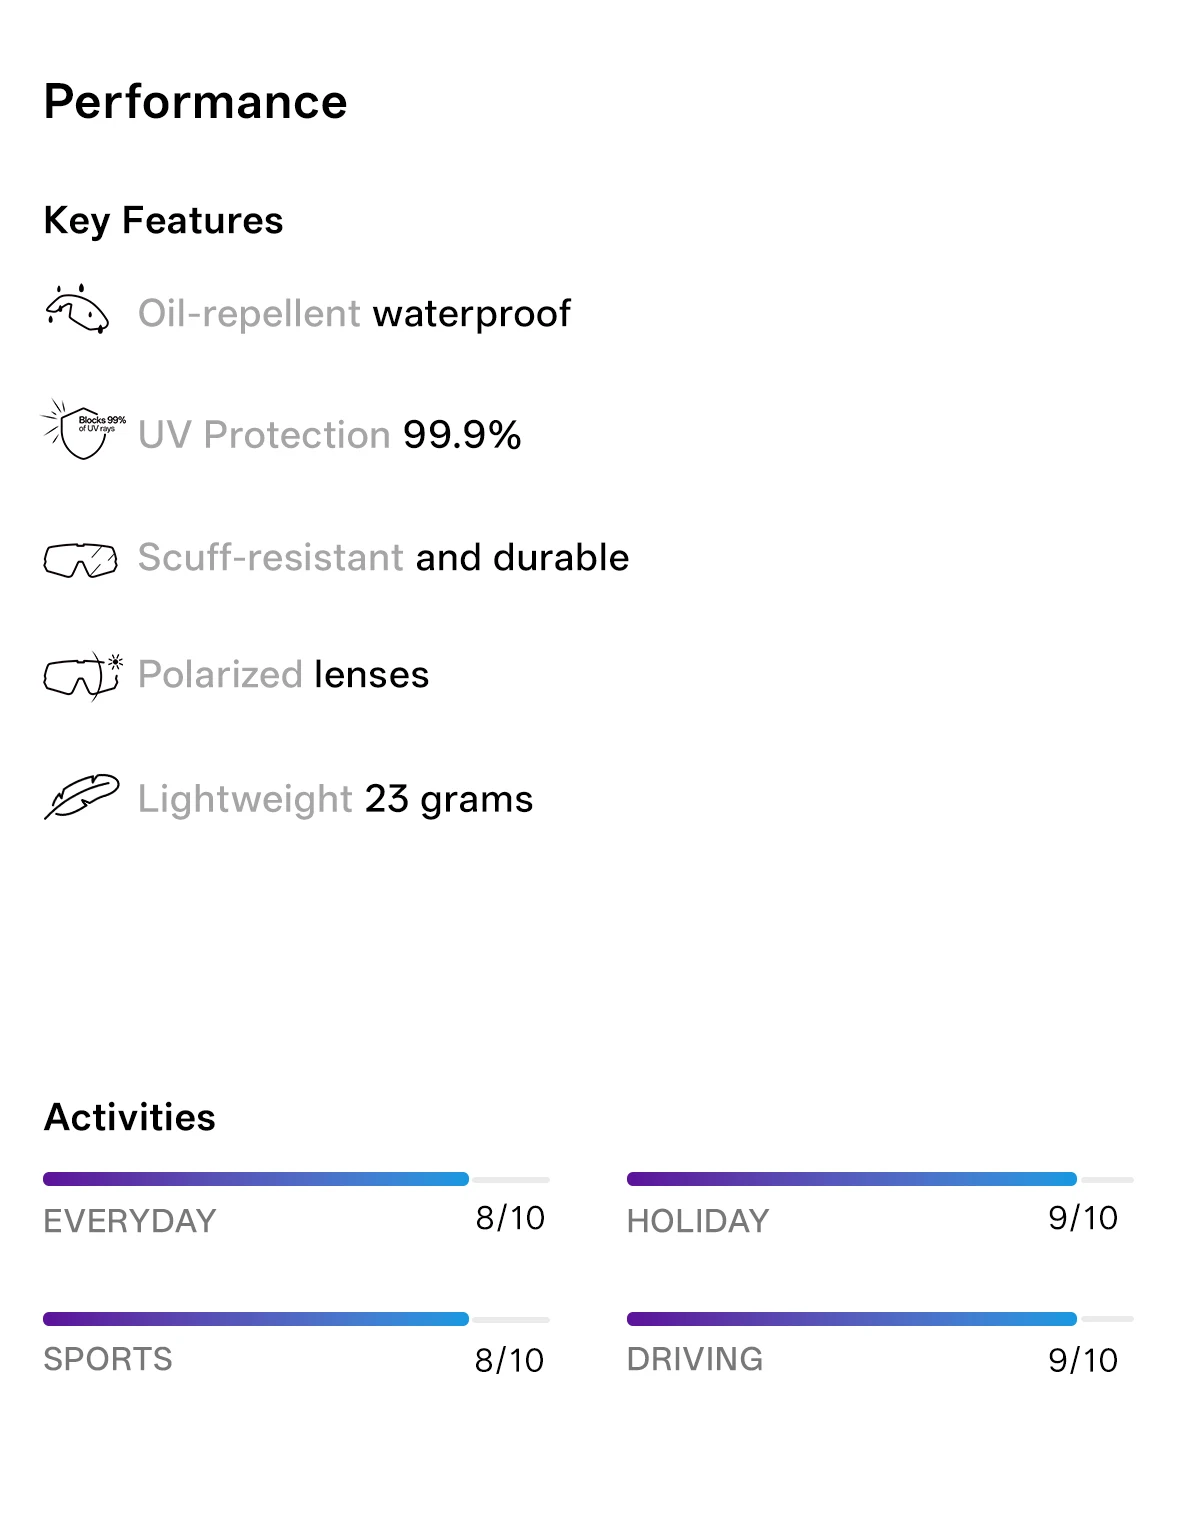Click the oil-repellent water droplet icon

(x=77, y=309)
